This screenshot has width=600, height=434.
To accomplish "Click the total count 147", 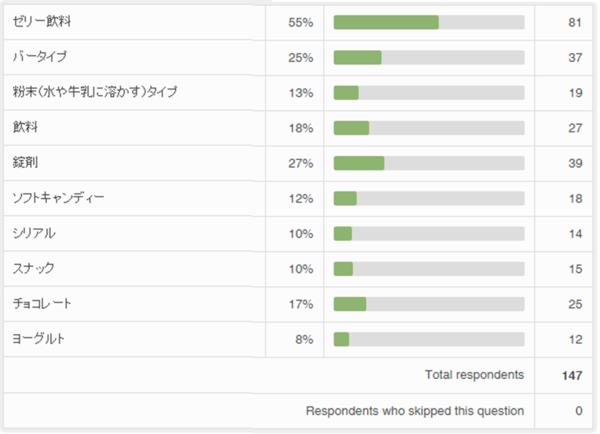I will coord(572,375).
